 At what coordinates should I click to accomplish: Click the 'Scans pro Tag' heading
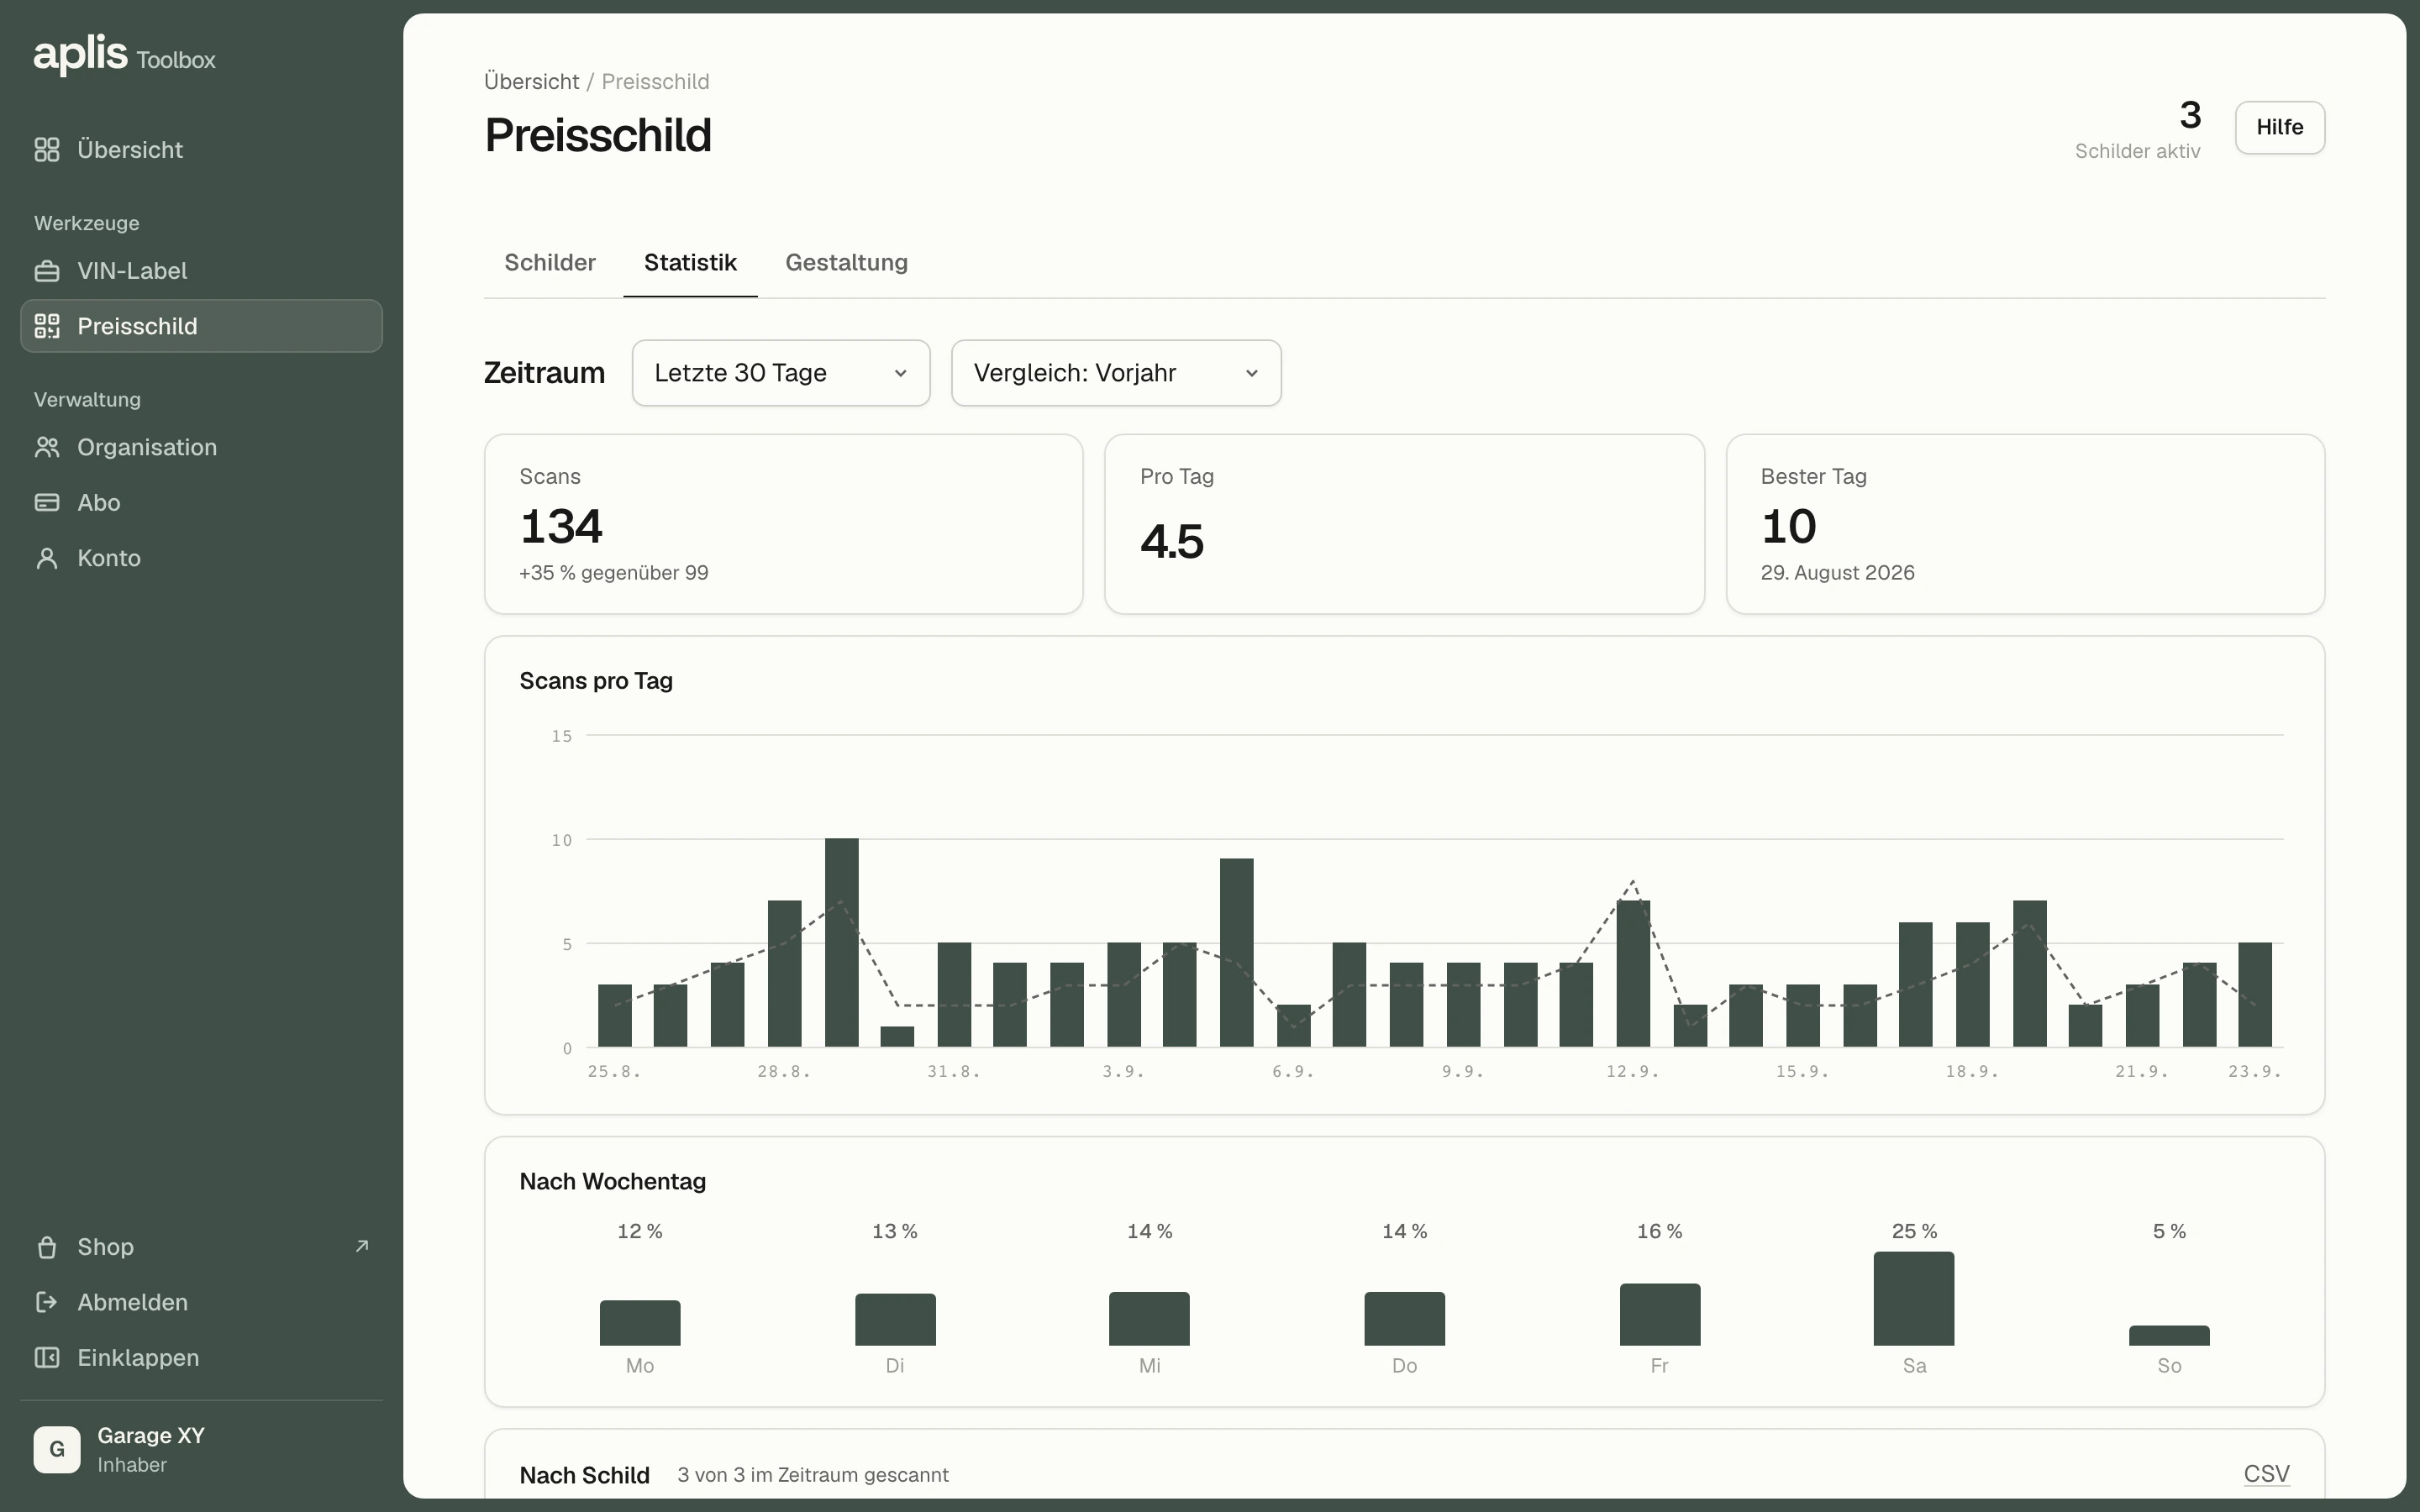(595, 681)
